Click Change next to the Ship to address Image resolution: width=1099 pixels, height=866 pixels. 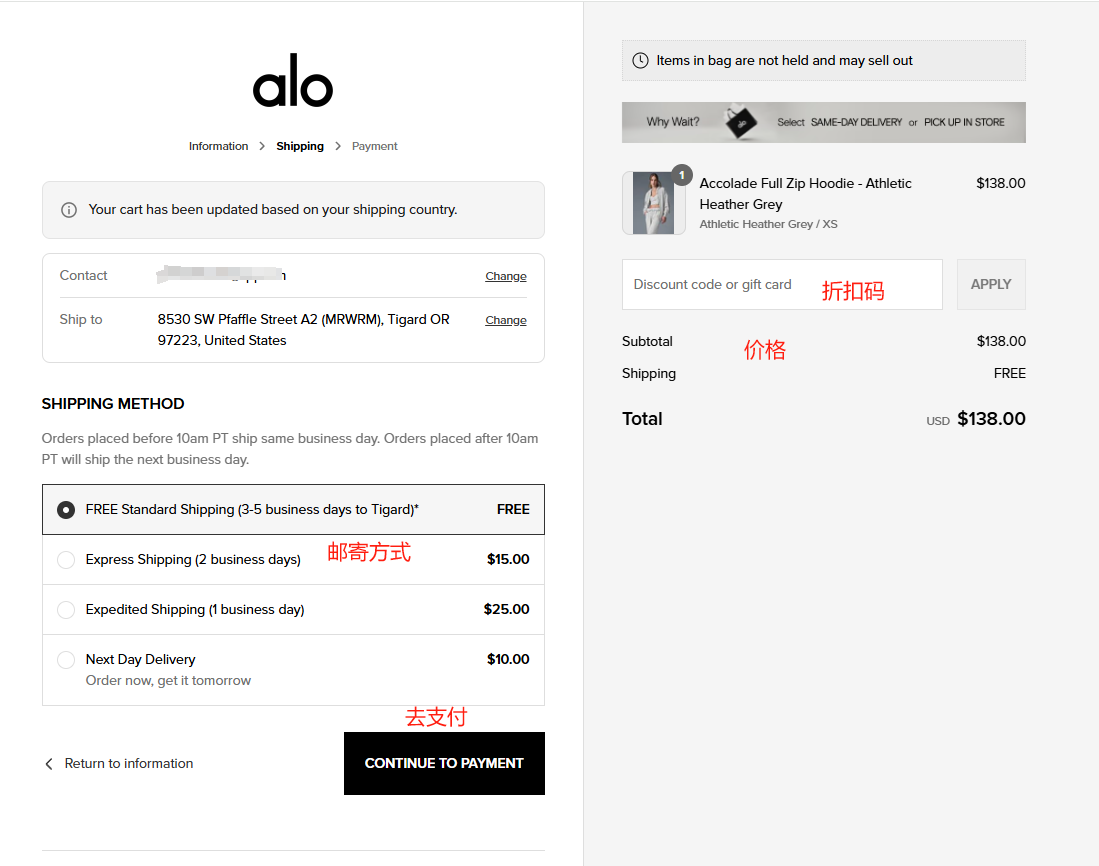coord(506,320)
